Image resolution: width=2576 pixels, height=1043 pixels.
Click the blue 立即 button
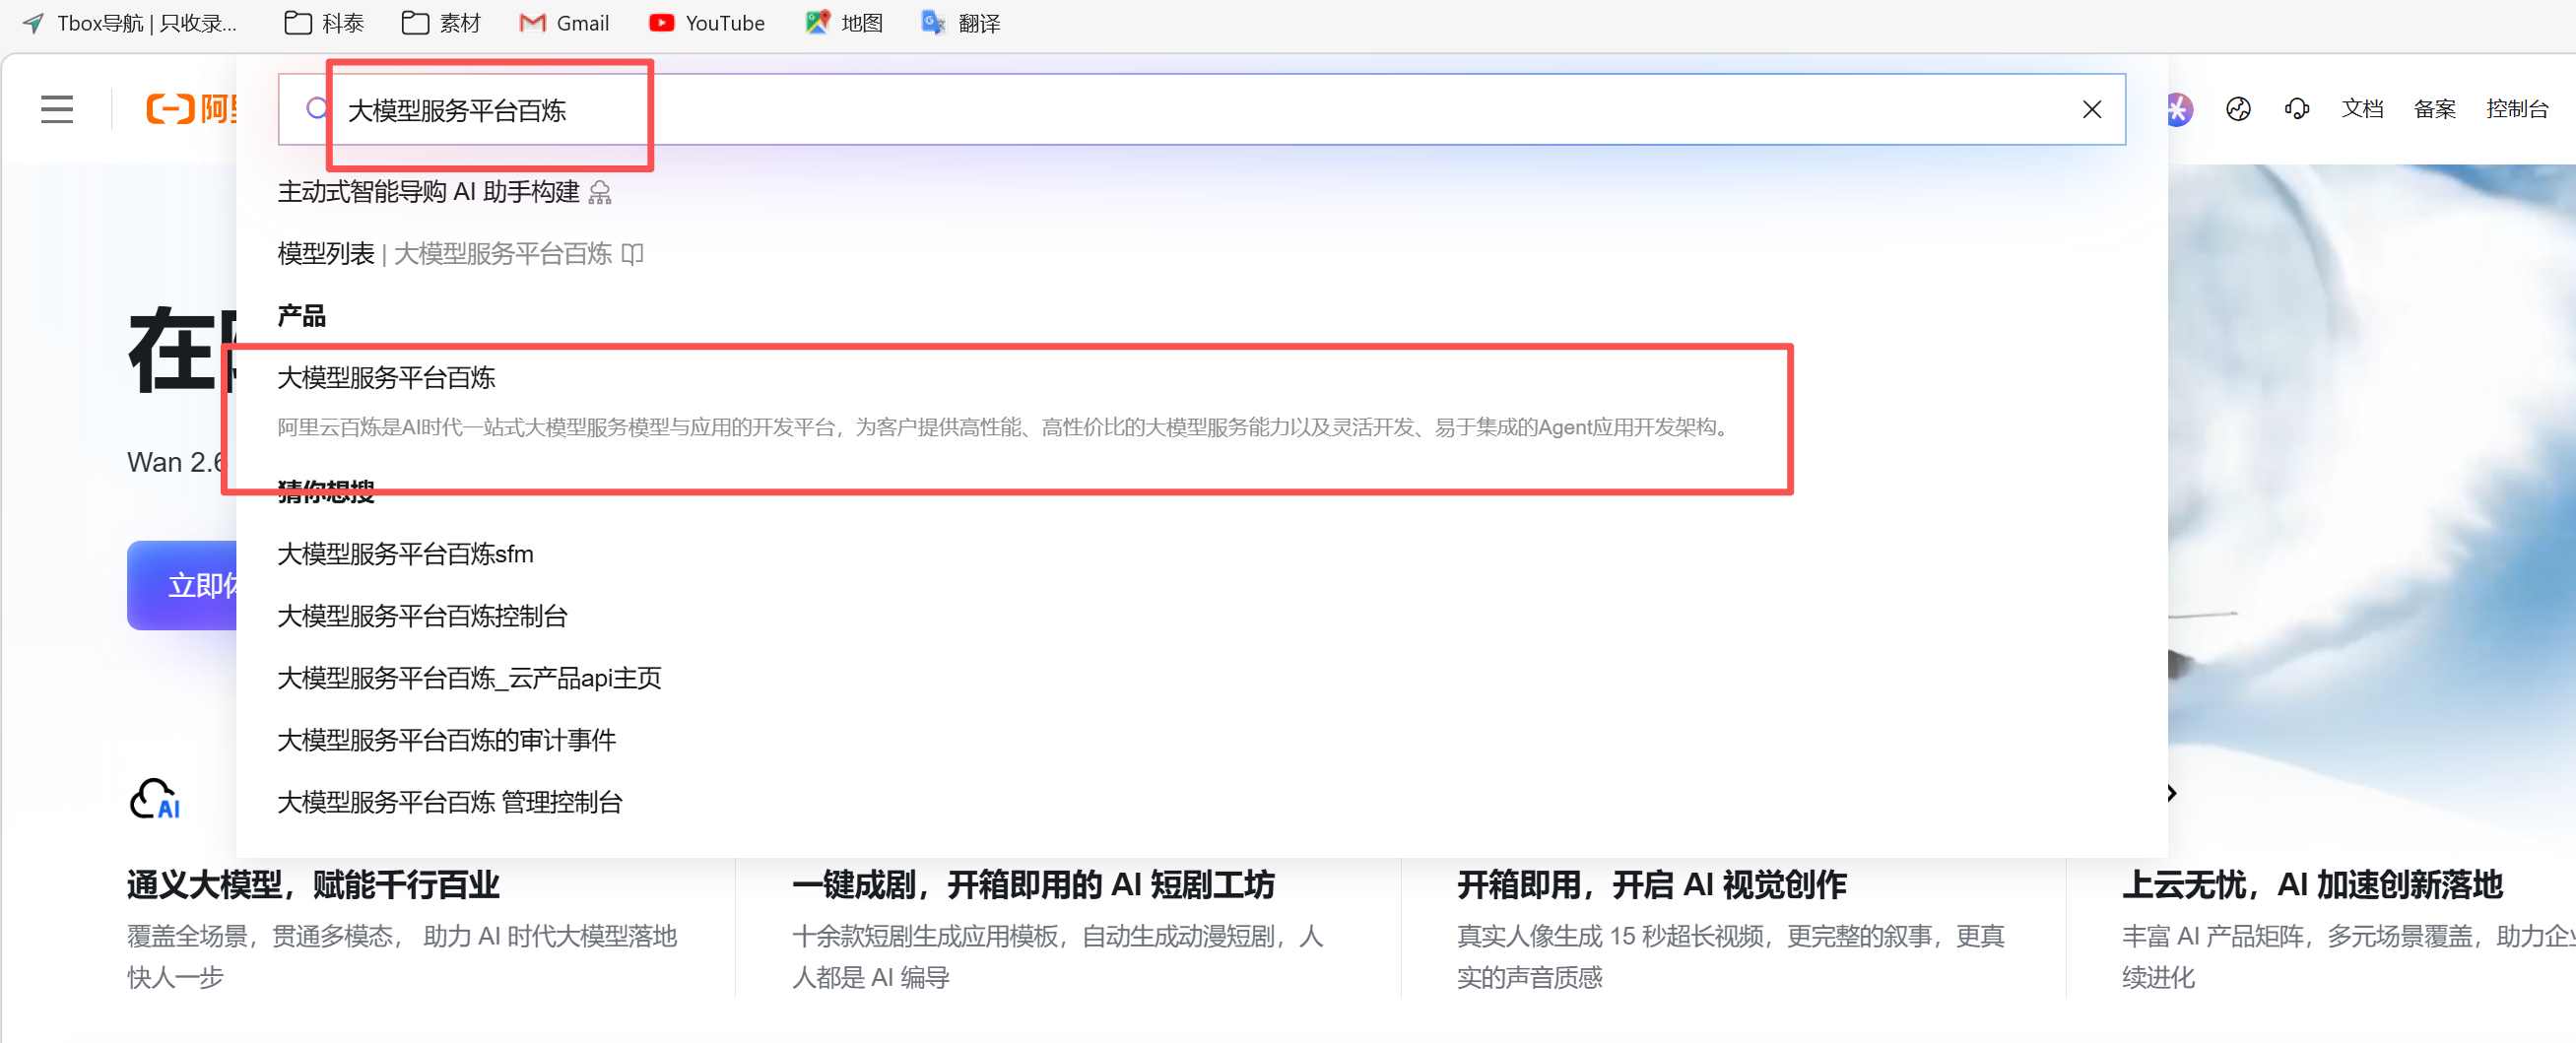182,585
